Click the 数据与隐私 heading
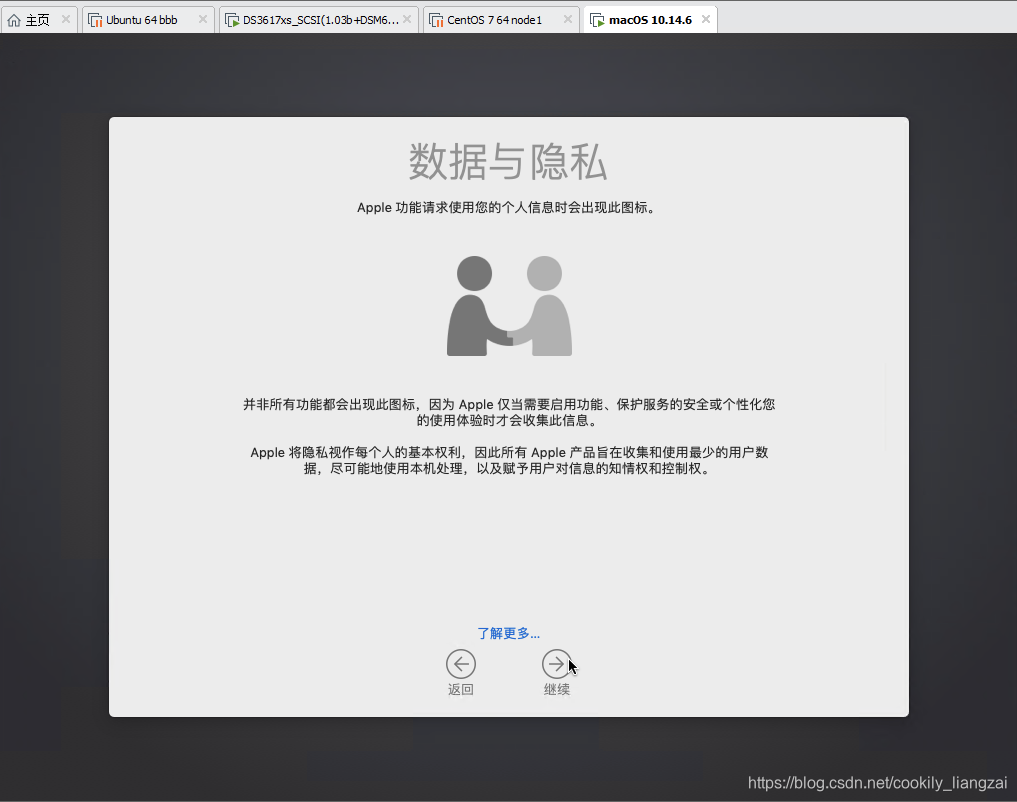 508,161
